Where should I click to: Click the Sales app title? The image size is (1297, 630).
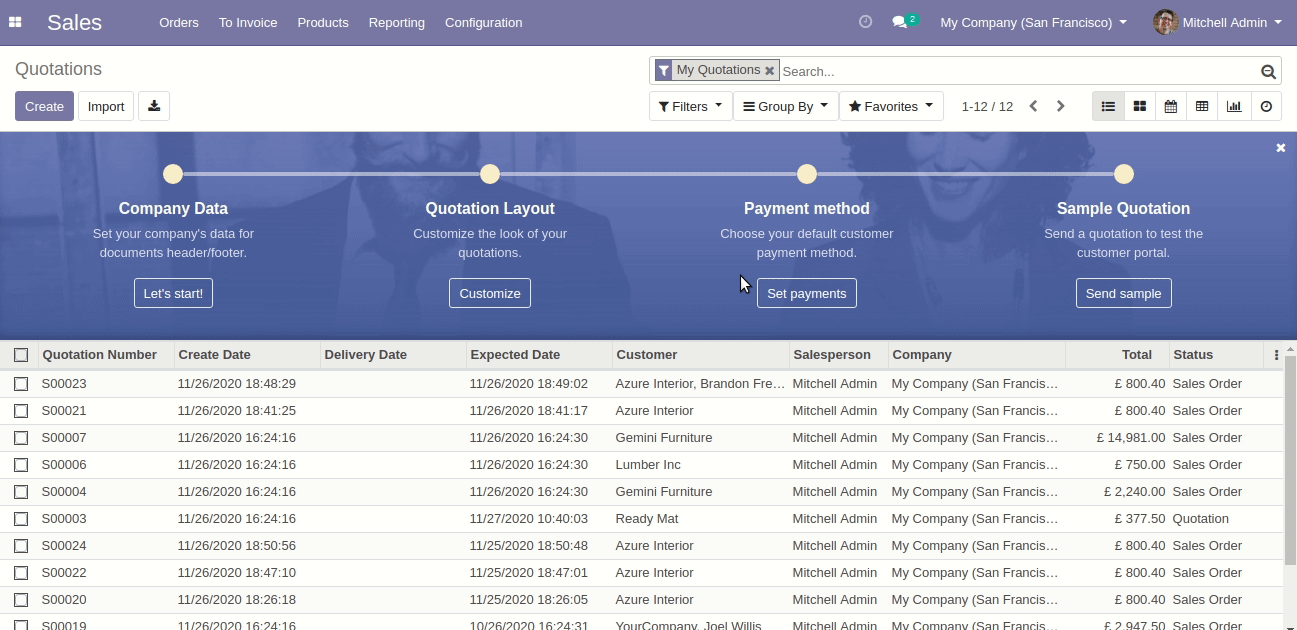[74, 22]
